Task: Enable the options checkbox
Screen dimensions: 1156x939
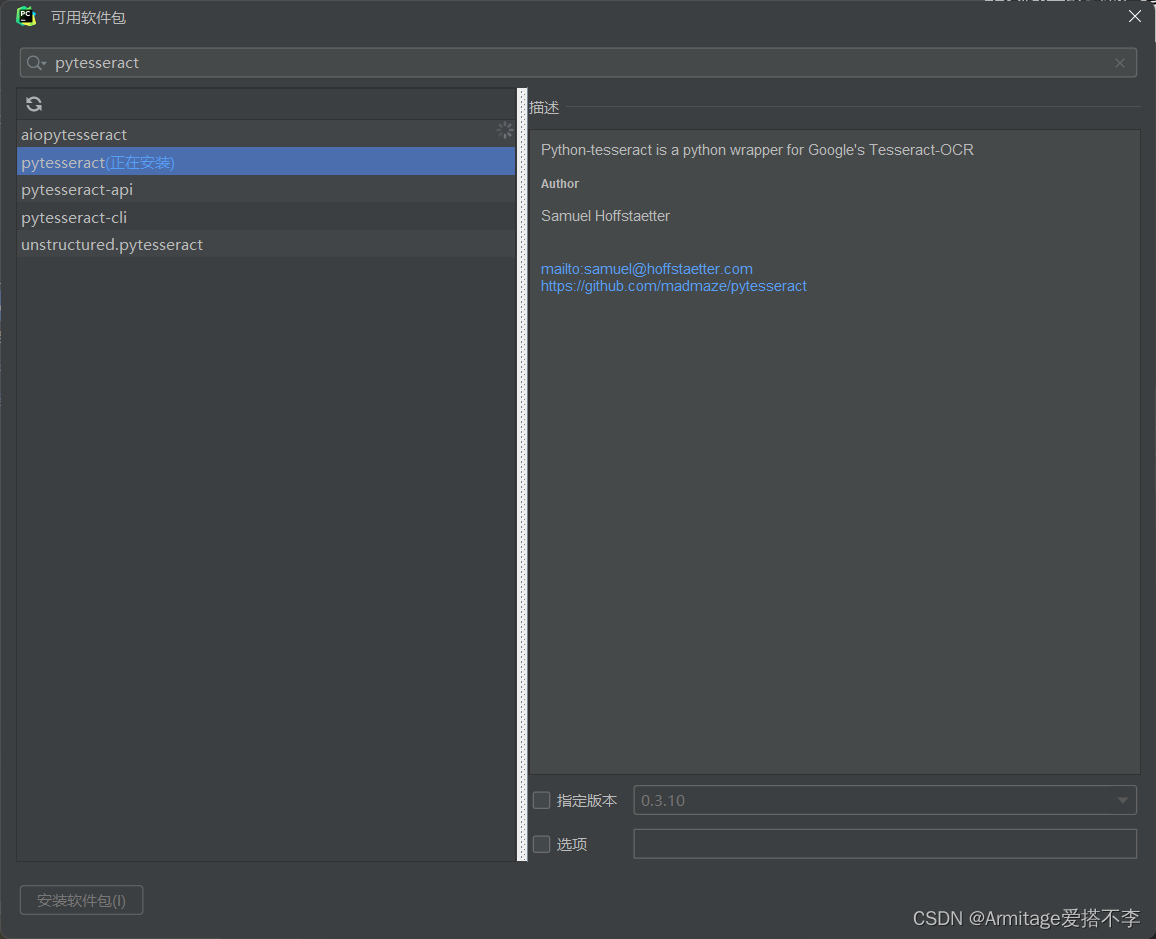Action: (541, 844)
